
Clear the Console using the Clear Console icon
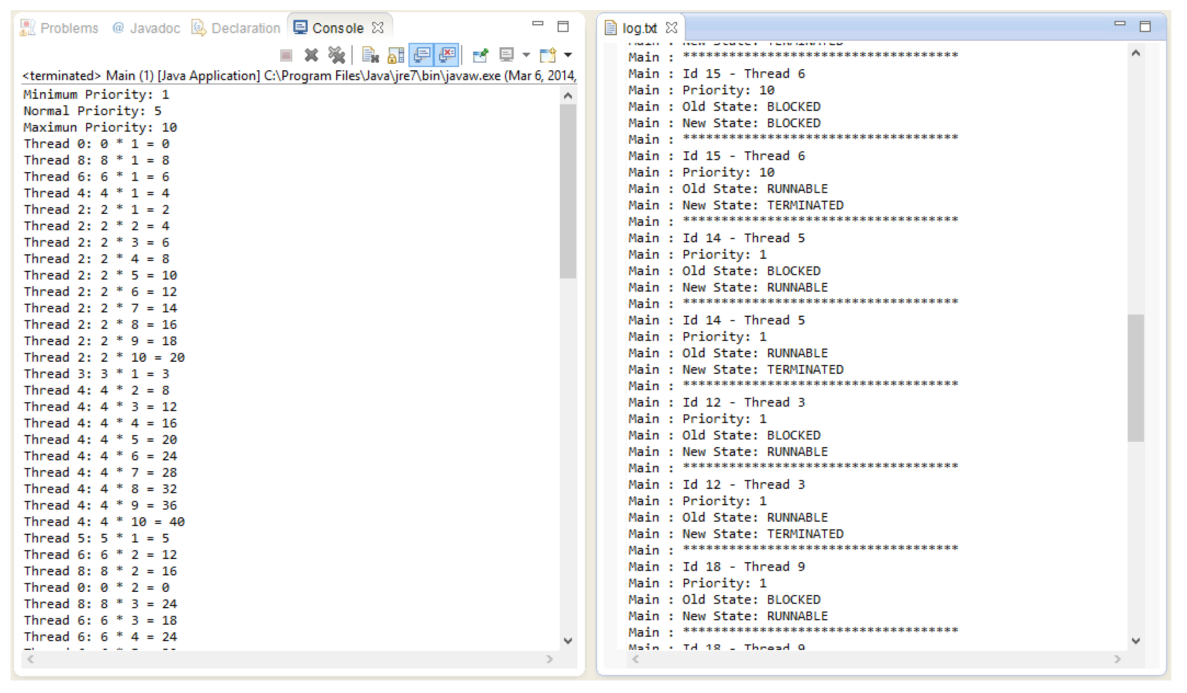click(369, 55)
